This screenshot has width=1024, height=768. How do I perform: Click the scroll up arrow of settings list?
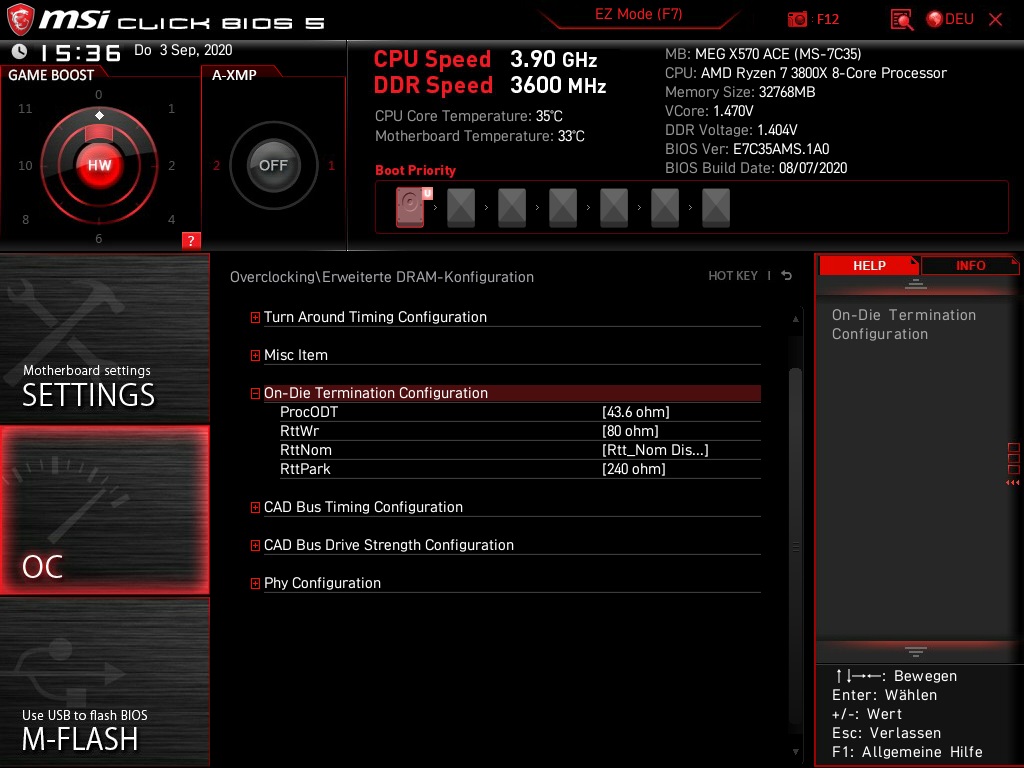tap(795, 319)
